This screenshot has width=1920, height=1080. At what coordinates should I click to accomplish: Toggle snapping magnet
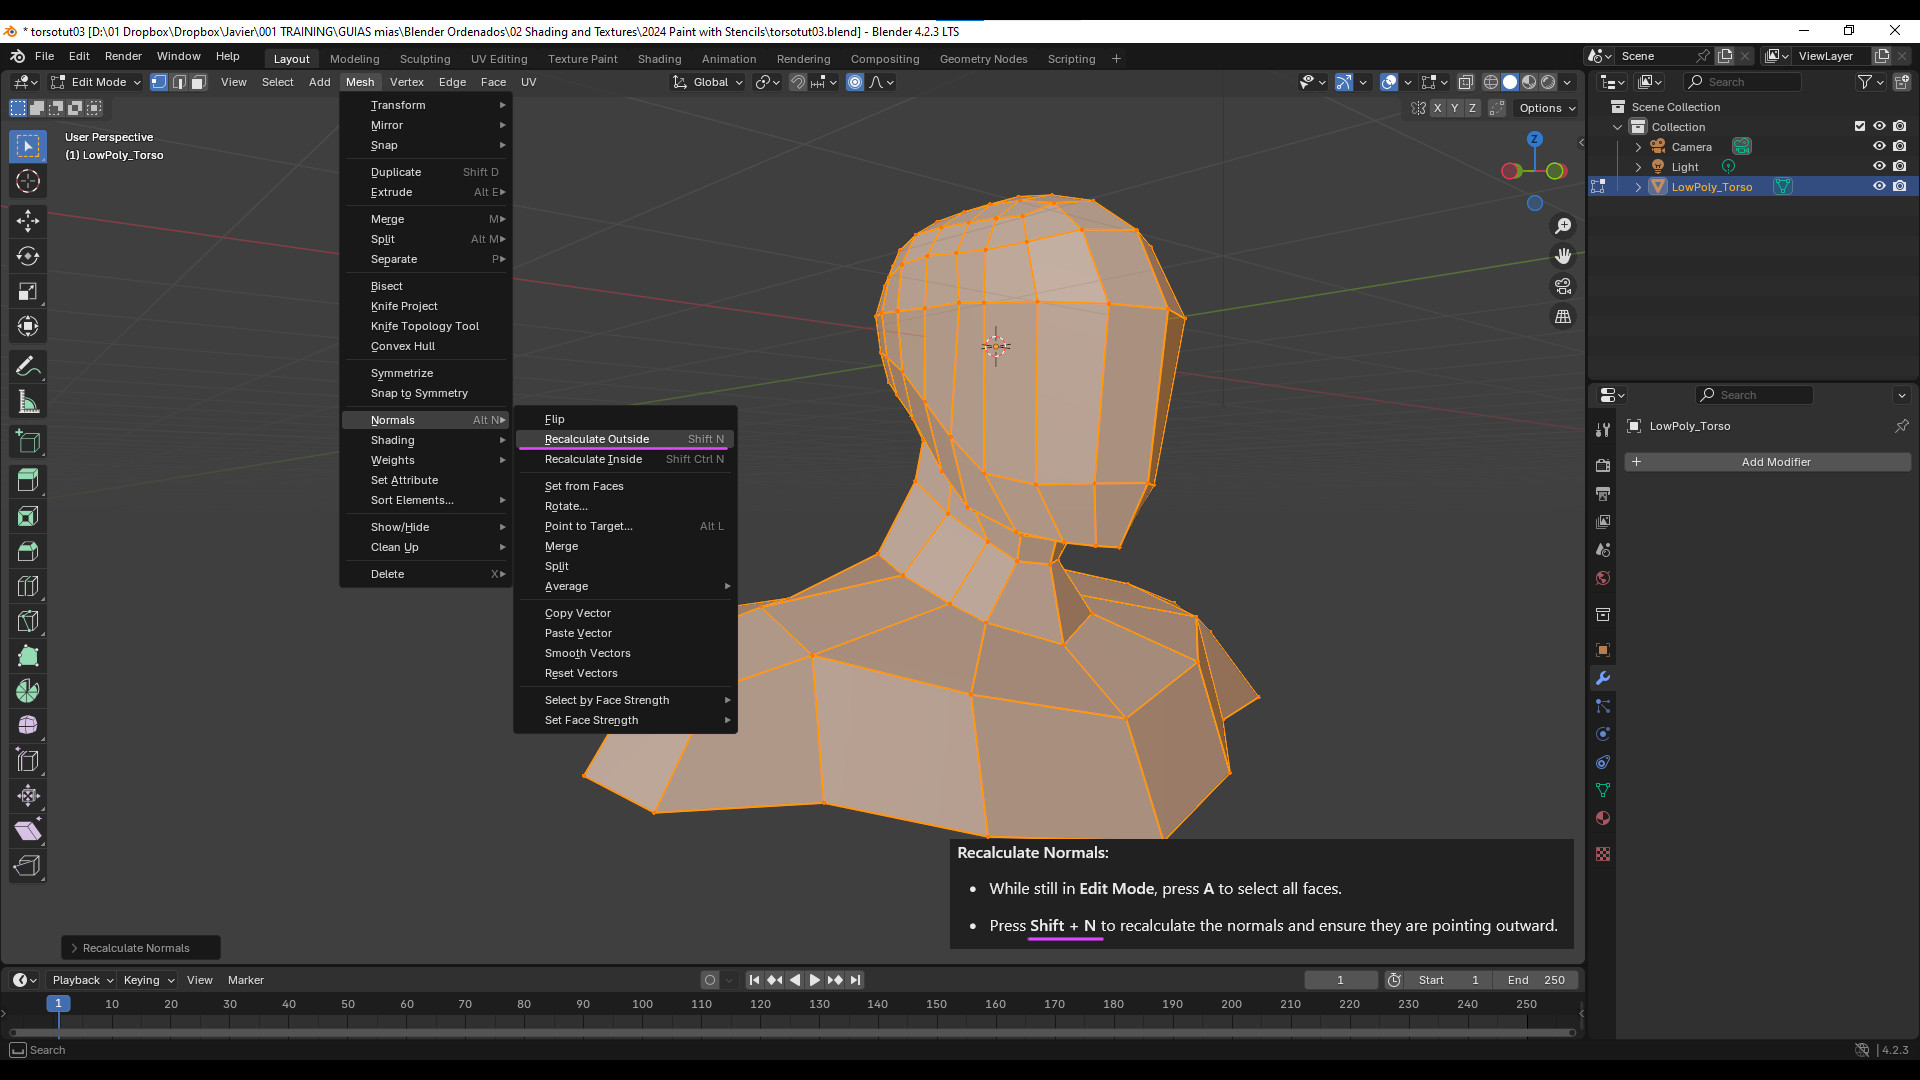(797, 82)
